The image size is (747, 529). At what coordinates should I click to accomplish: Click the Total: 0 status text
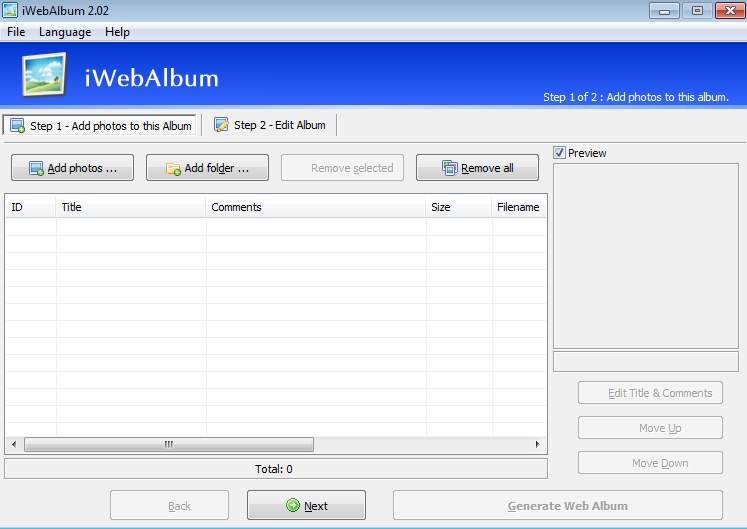(x=274, y=469)
